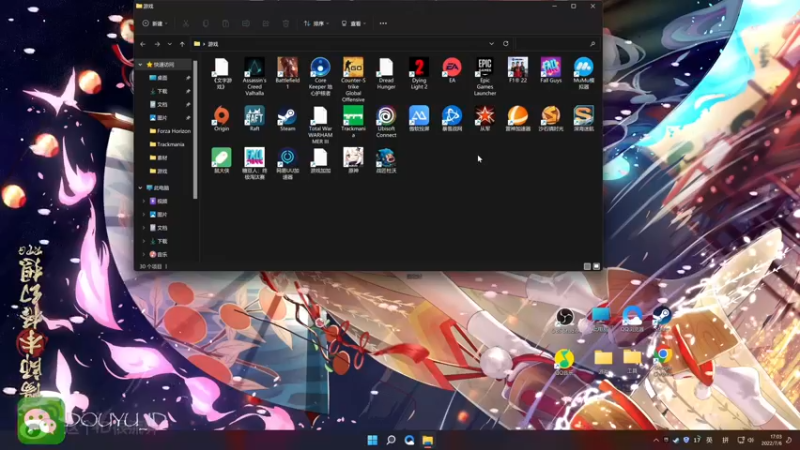This screenshot has width=800, height=450.
Task: Select the Steam shortcut in the folder
Action: click(x=287, y=119)
